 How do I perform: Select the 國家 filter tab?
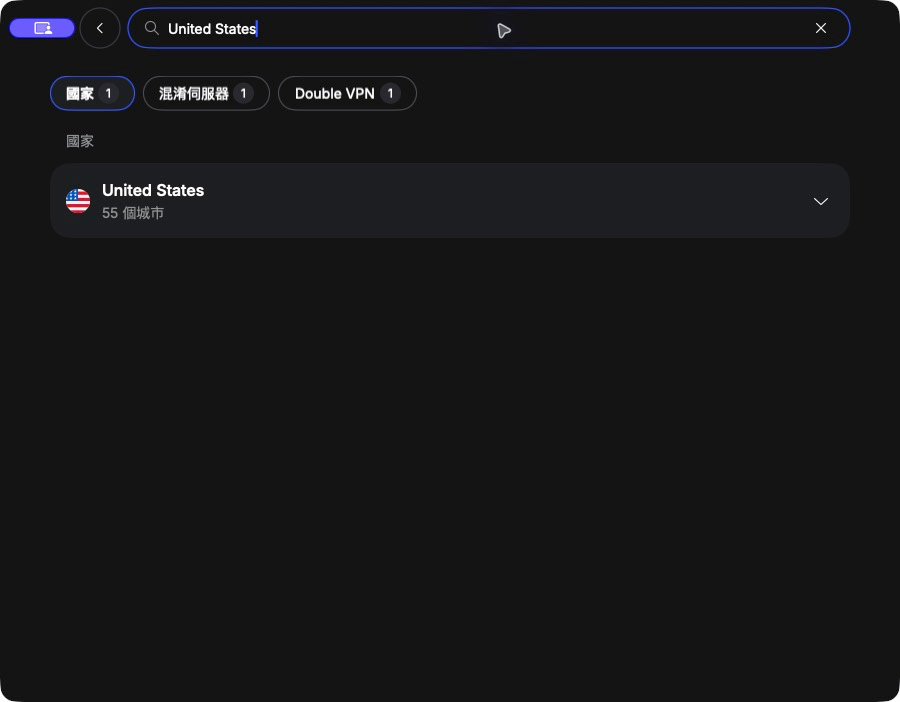[x=92, y=93]
